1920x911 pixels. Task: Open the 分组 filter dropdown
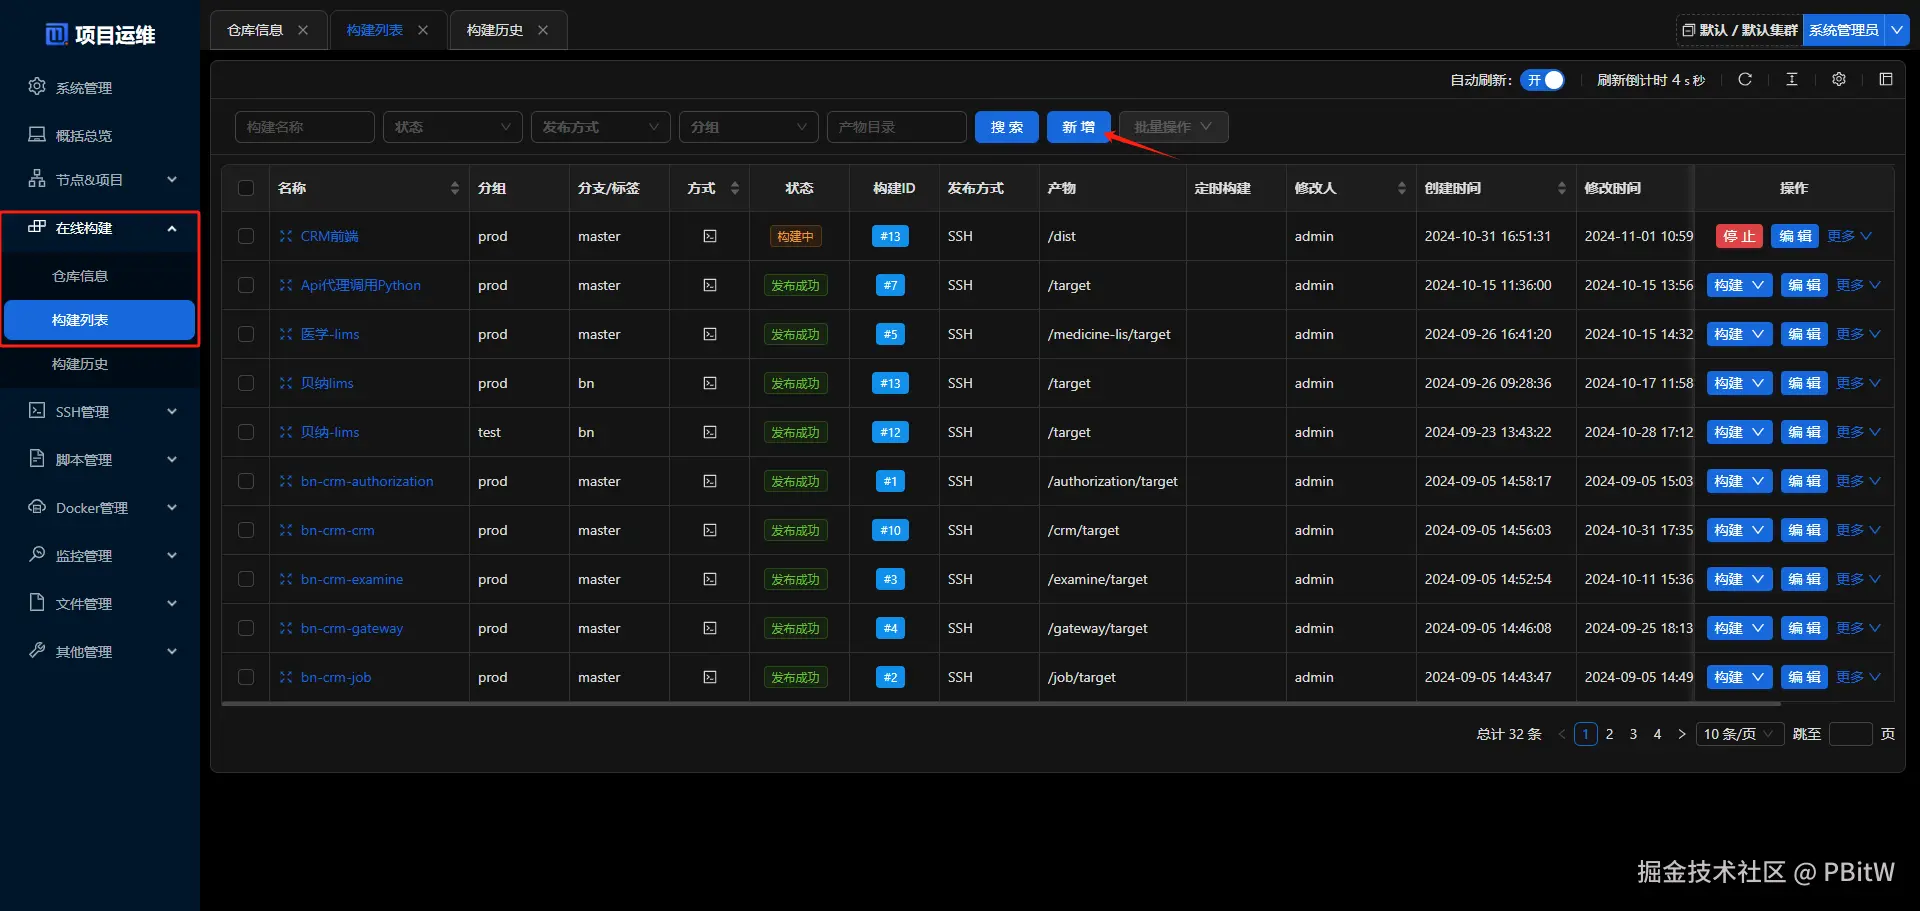[x=749, y=127]
